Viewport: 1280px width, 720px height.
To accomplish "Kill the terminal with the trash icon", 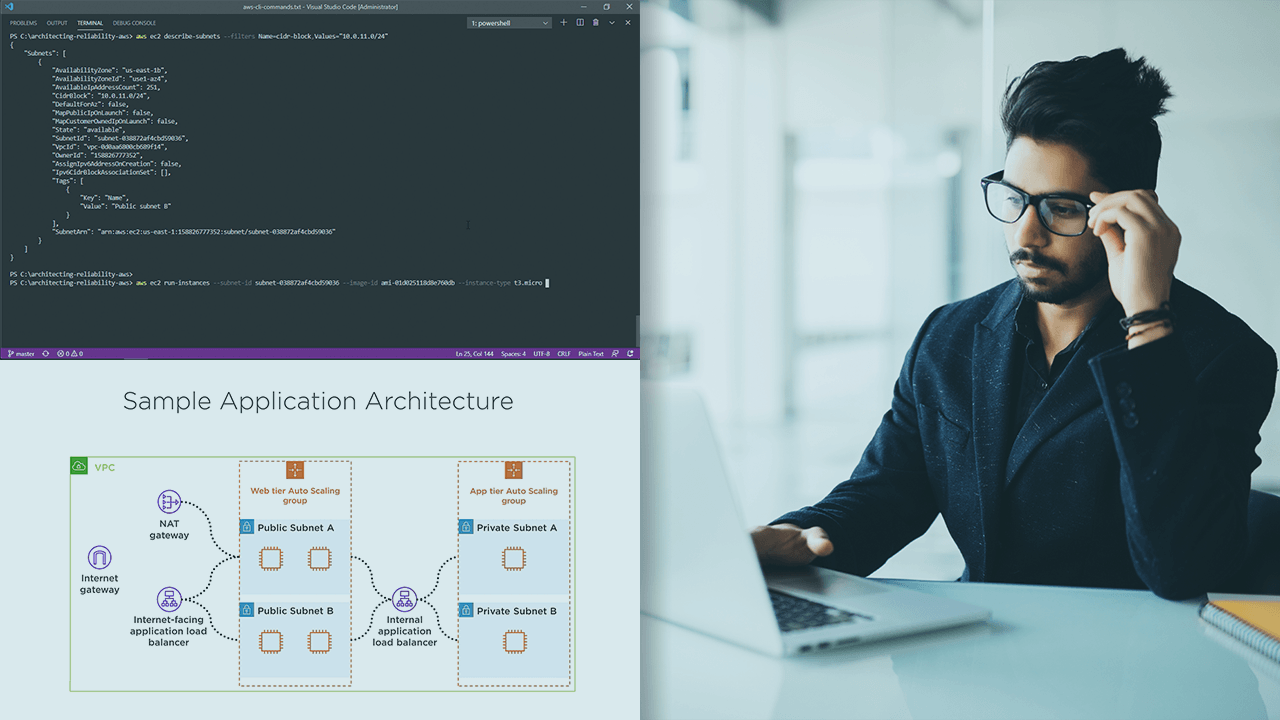I will 596,22.
